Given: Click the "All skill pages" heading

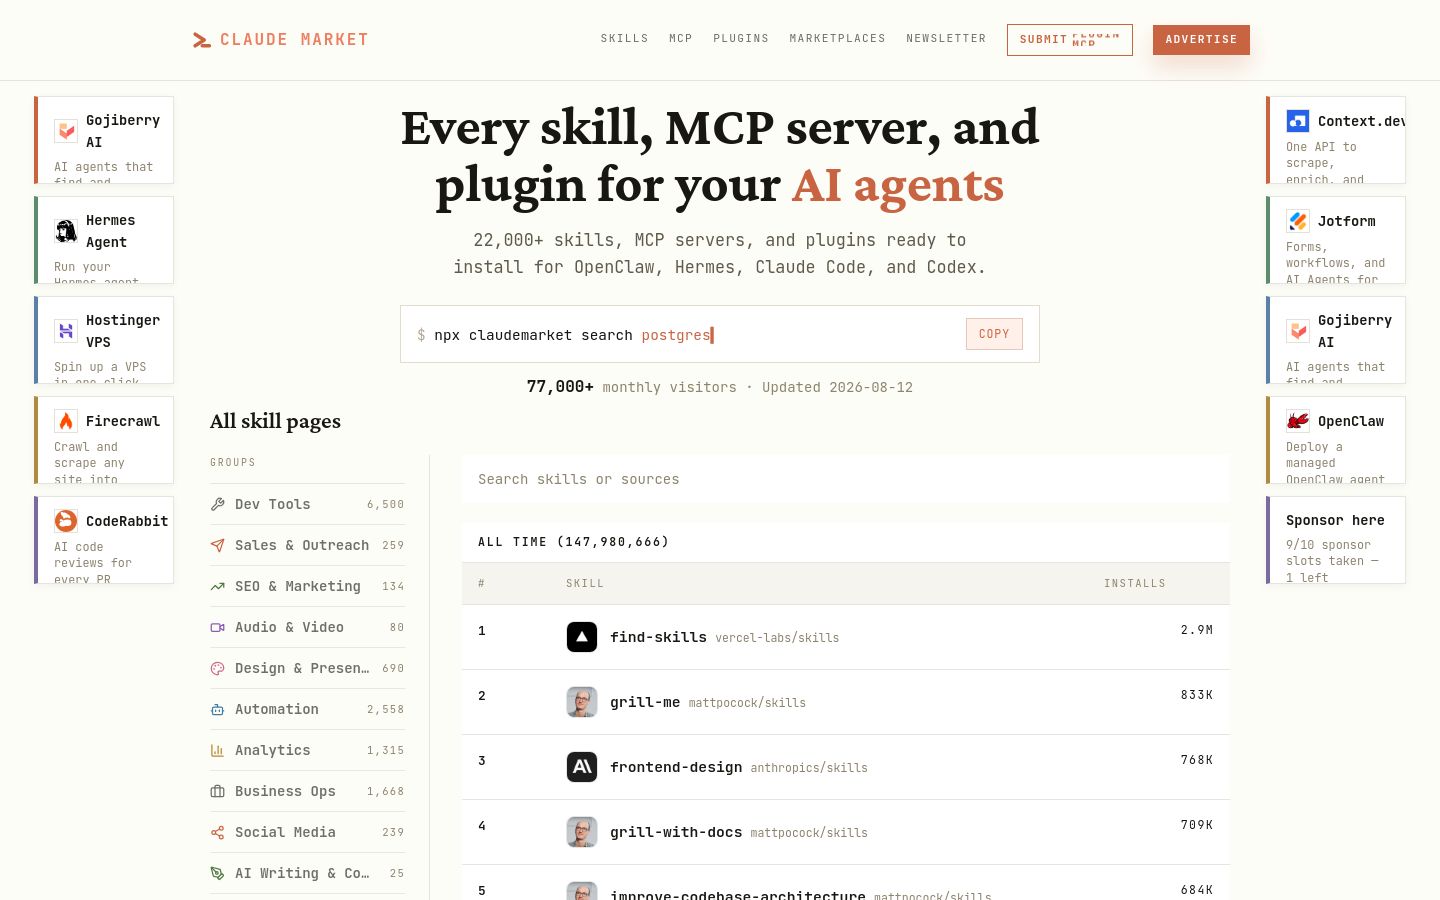Looking at the screenshot, I should click(x=275, y=421).
